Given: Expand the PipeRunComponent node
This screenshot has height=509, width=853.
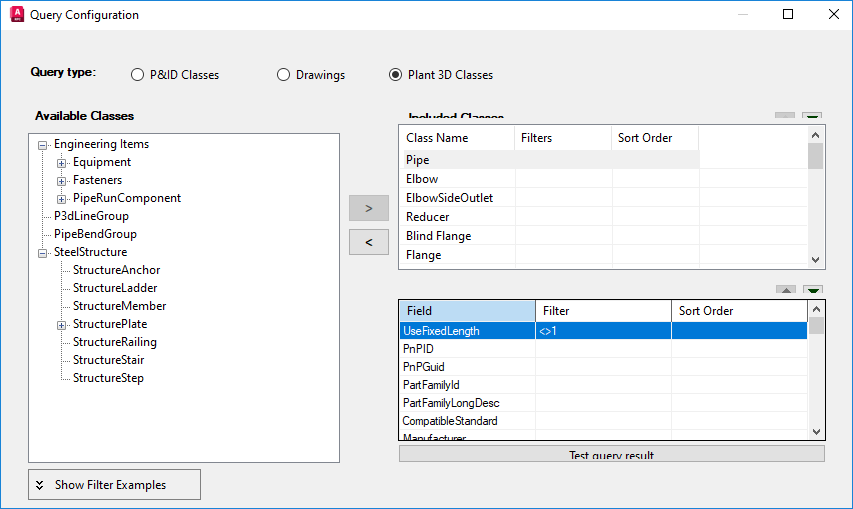Looking at the screenshot, I should (62, 198).
